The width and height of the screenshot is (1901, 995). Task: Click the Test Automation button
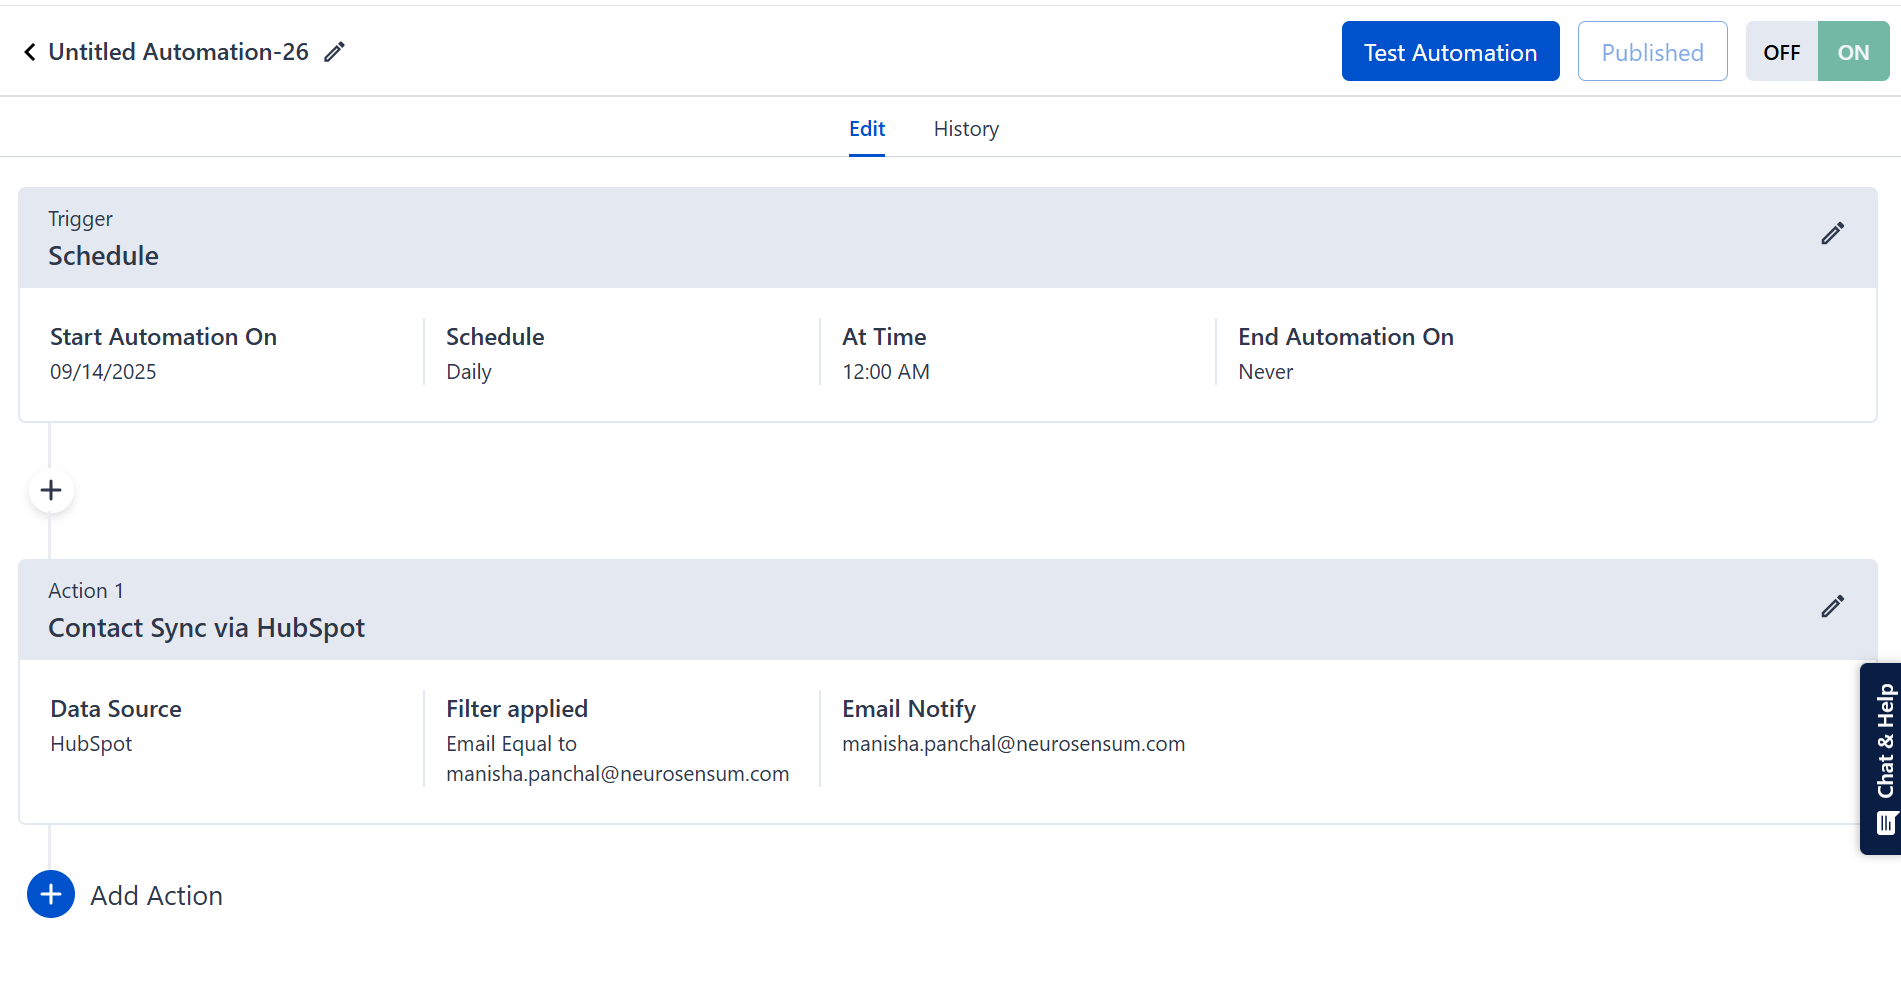pyautogui.click(x=1450, y=52)
